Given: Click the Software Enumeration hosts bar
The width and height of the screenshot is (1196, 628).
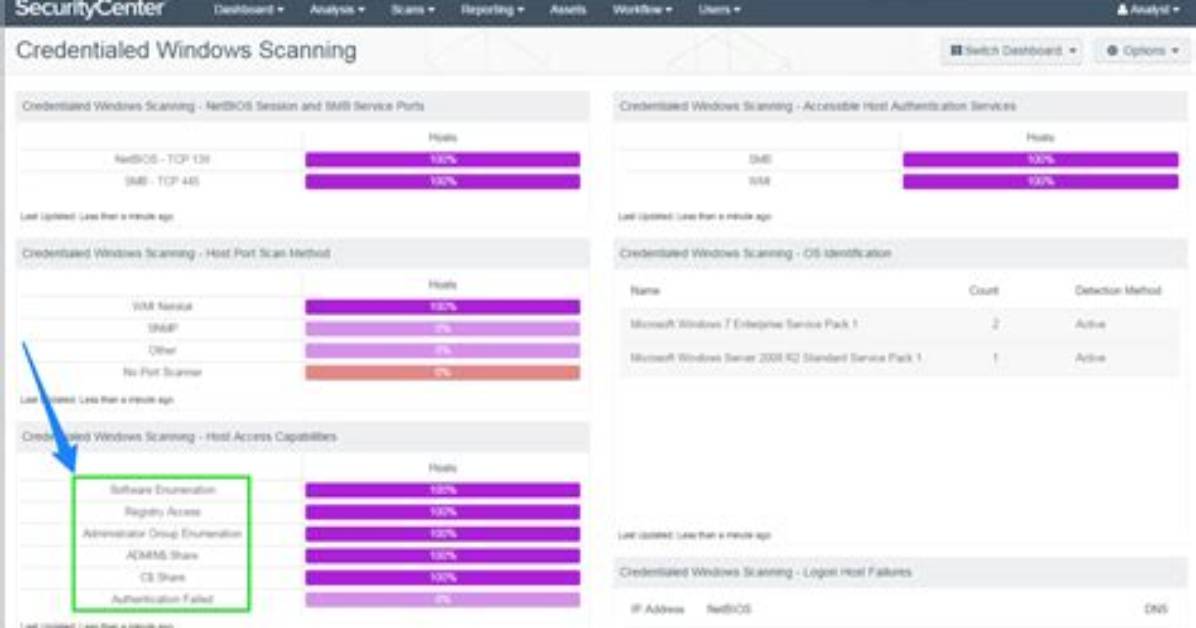Looking at the screenshot, I should point(442,490).
